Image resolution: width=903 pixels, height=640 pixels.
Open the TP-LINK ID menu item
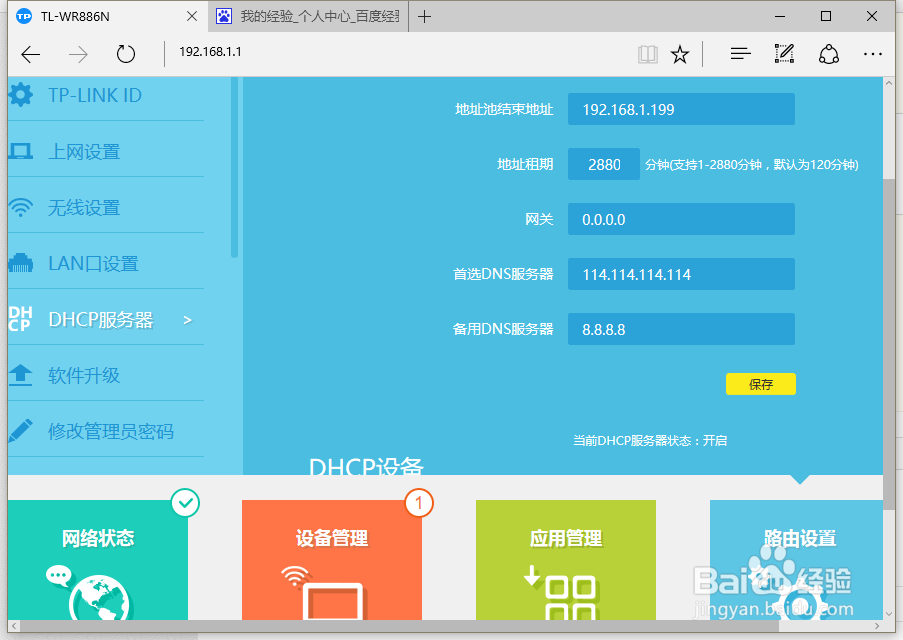click(x=94, y=95)
